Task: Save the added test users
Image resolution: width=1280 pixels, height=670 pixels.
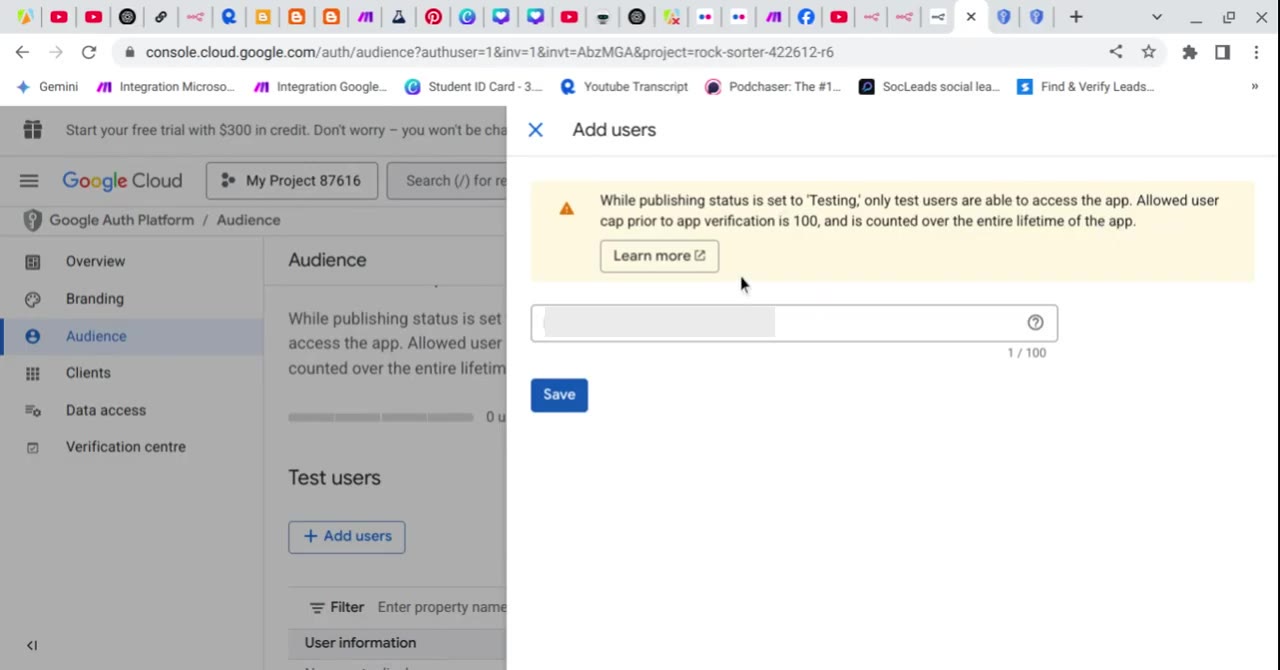Action: click(559, 395)
